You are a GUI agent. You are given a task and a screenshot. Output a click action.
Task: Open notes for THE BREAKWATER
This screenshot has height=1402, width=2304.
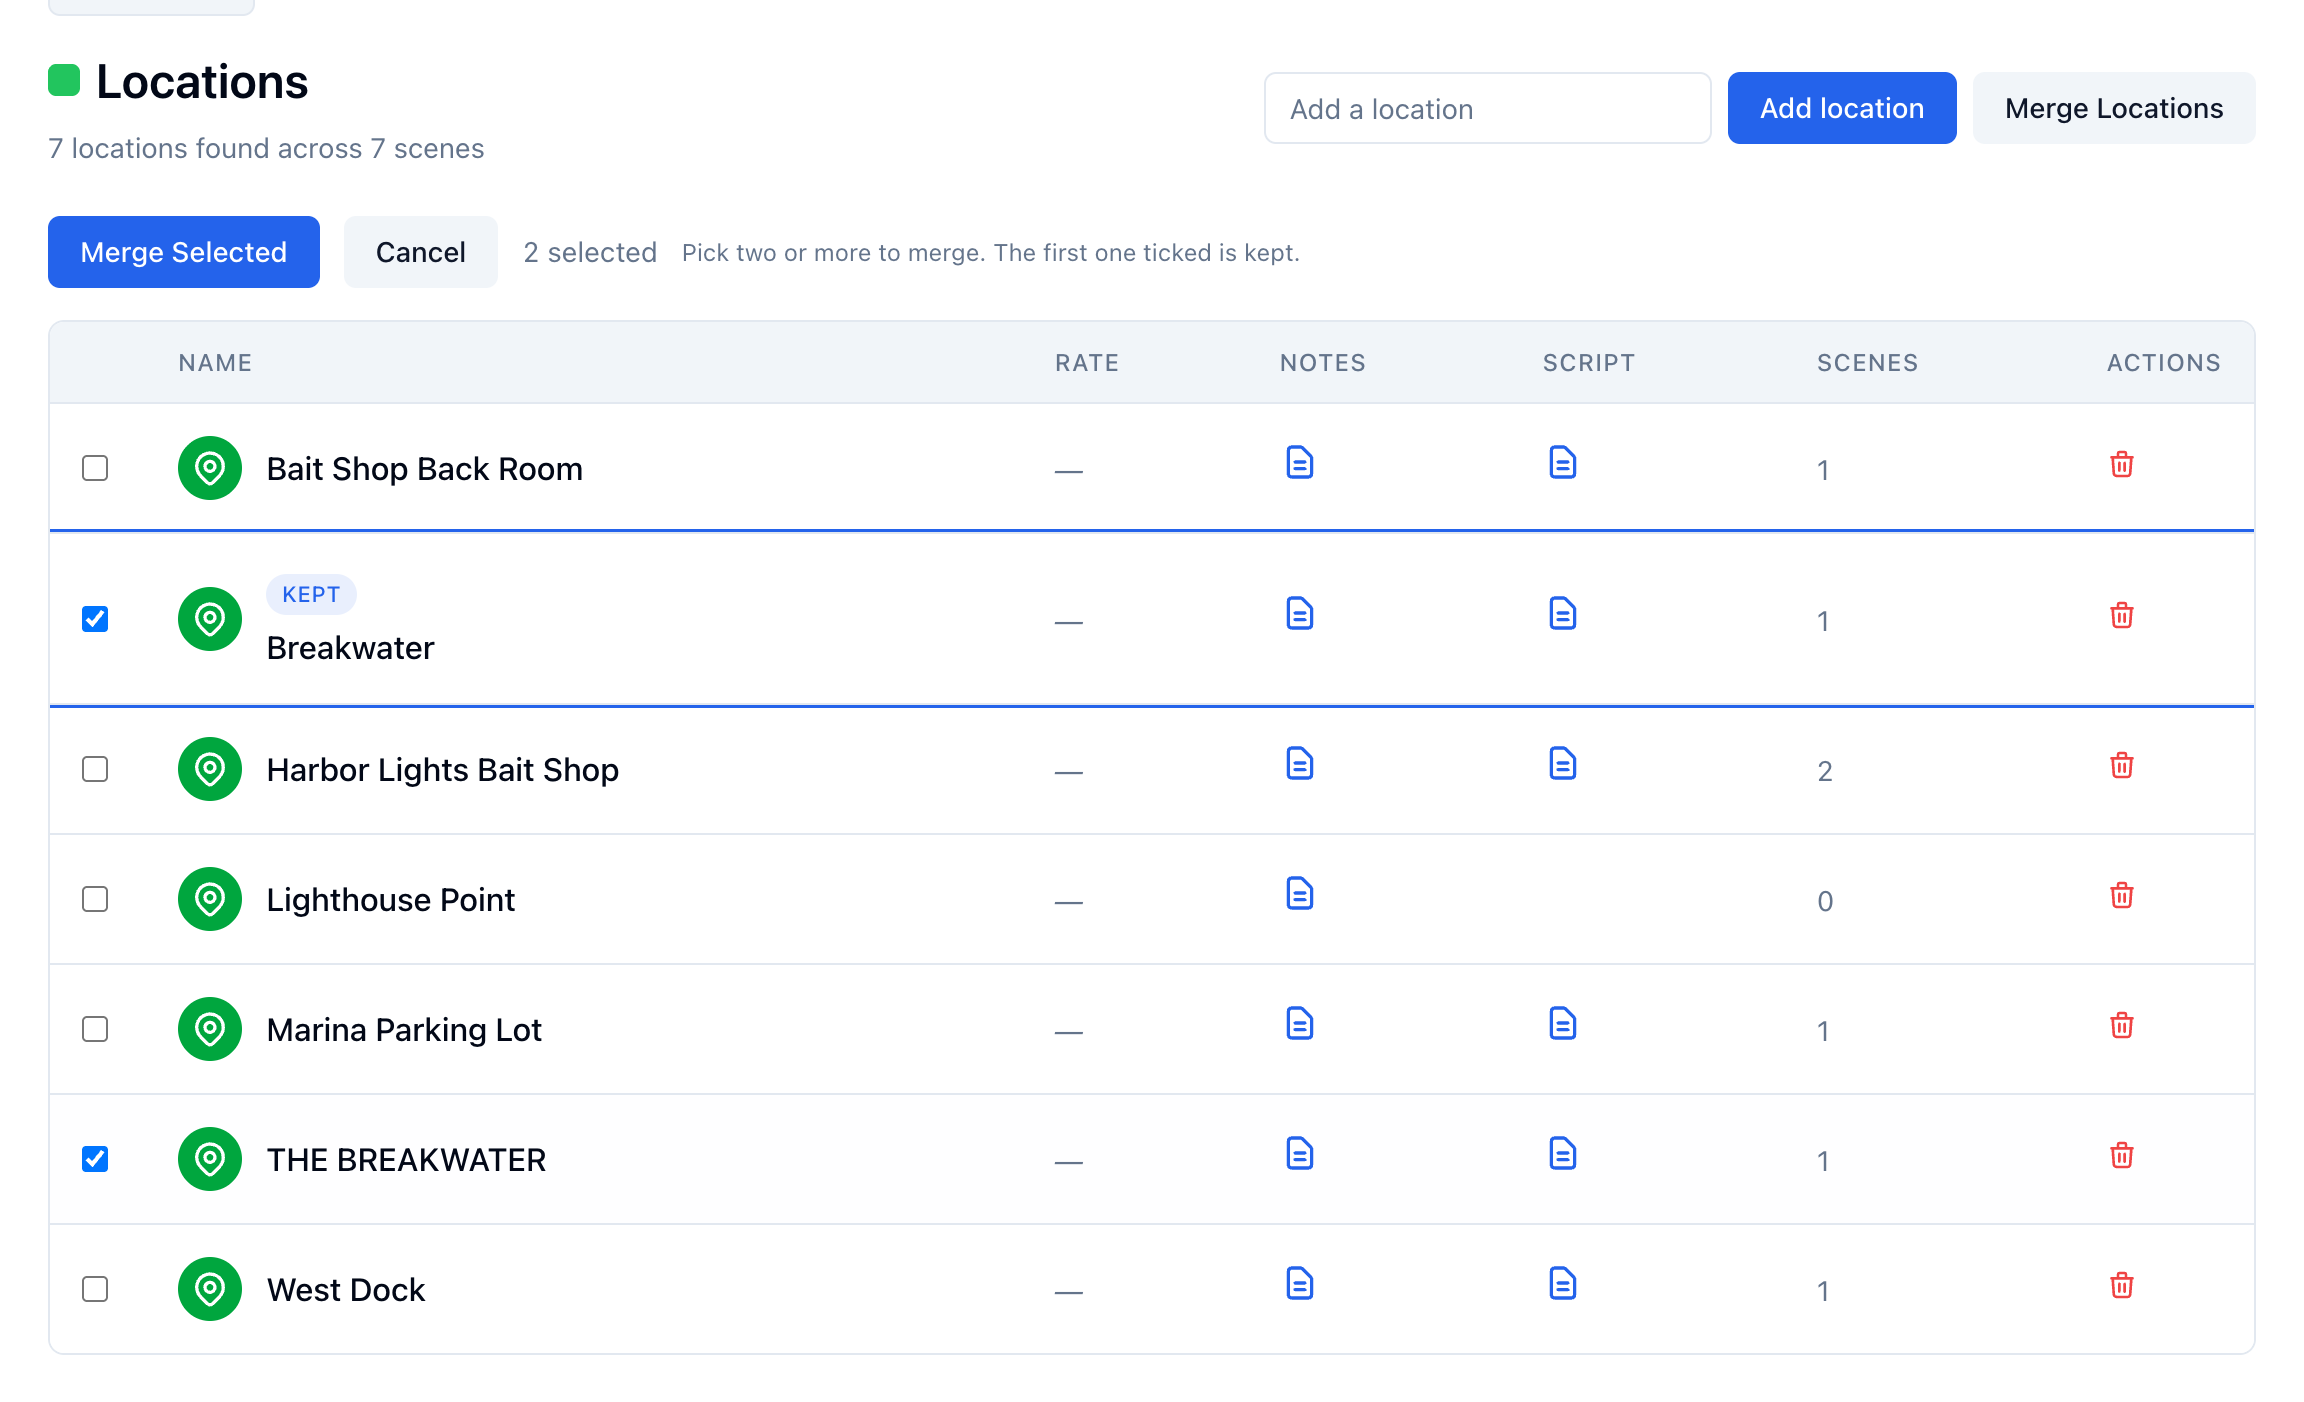[x=1299, y=1154]
